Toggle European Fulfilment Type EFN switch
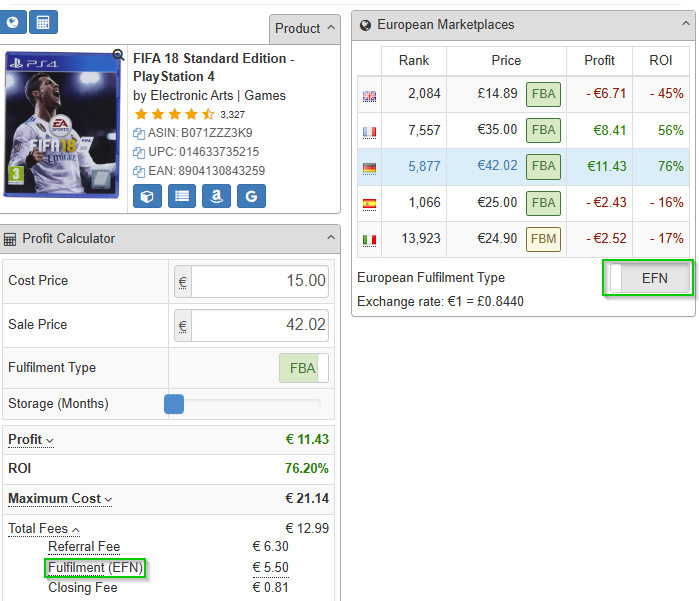 tap(648, 278)
